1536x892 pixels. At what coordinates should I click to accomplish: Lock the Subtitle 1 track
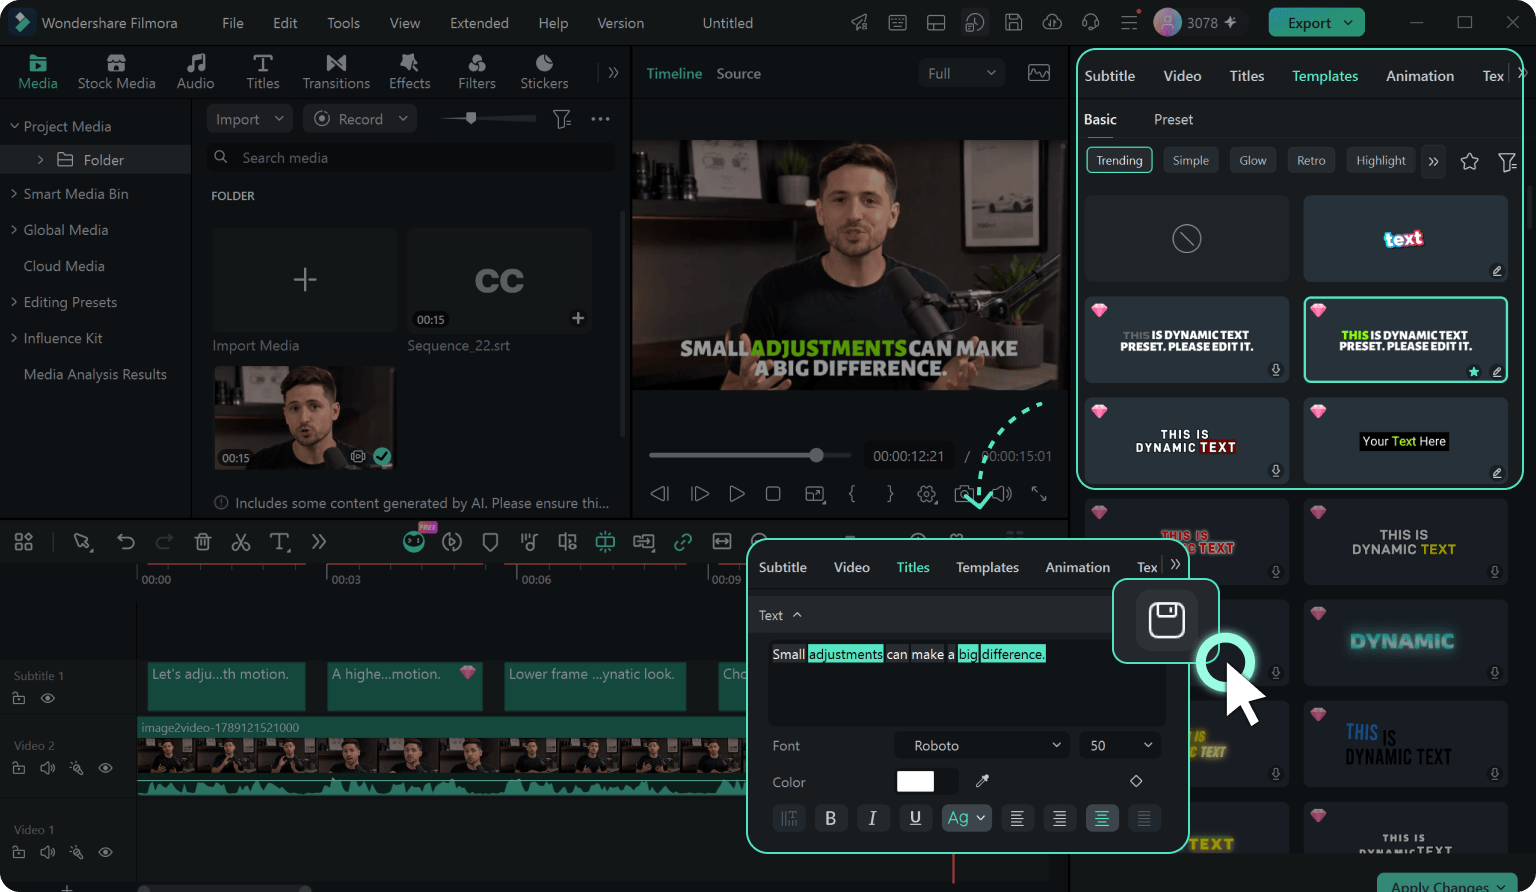(x=19, y=699)
